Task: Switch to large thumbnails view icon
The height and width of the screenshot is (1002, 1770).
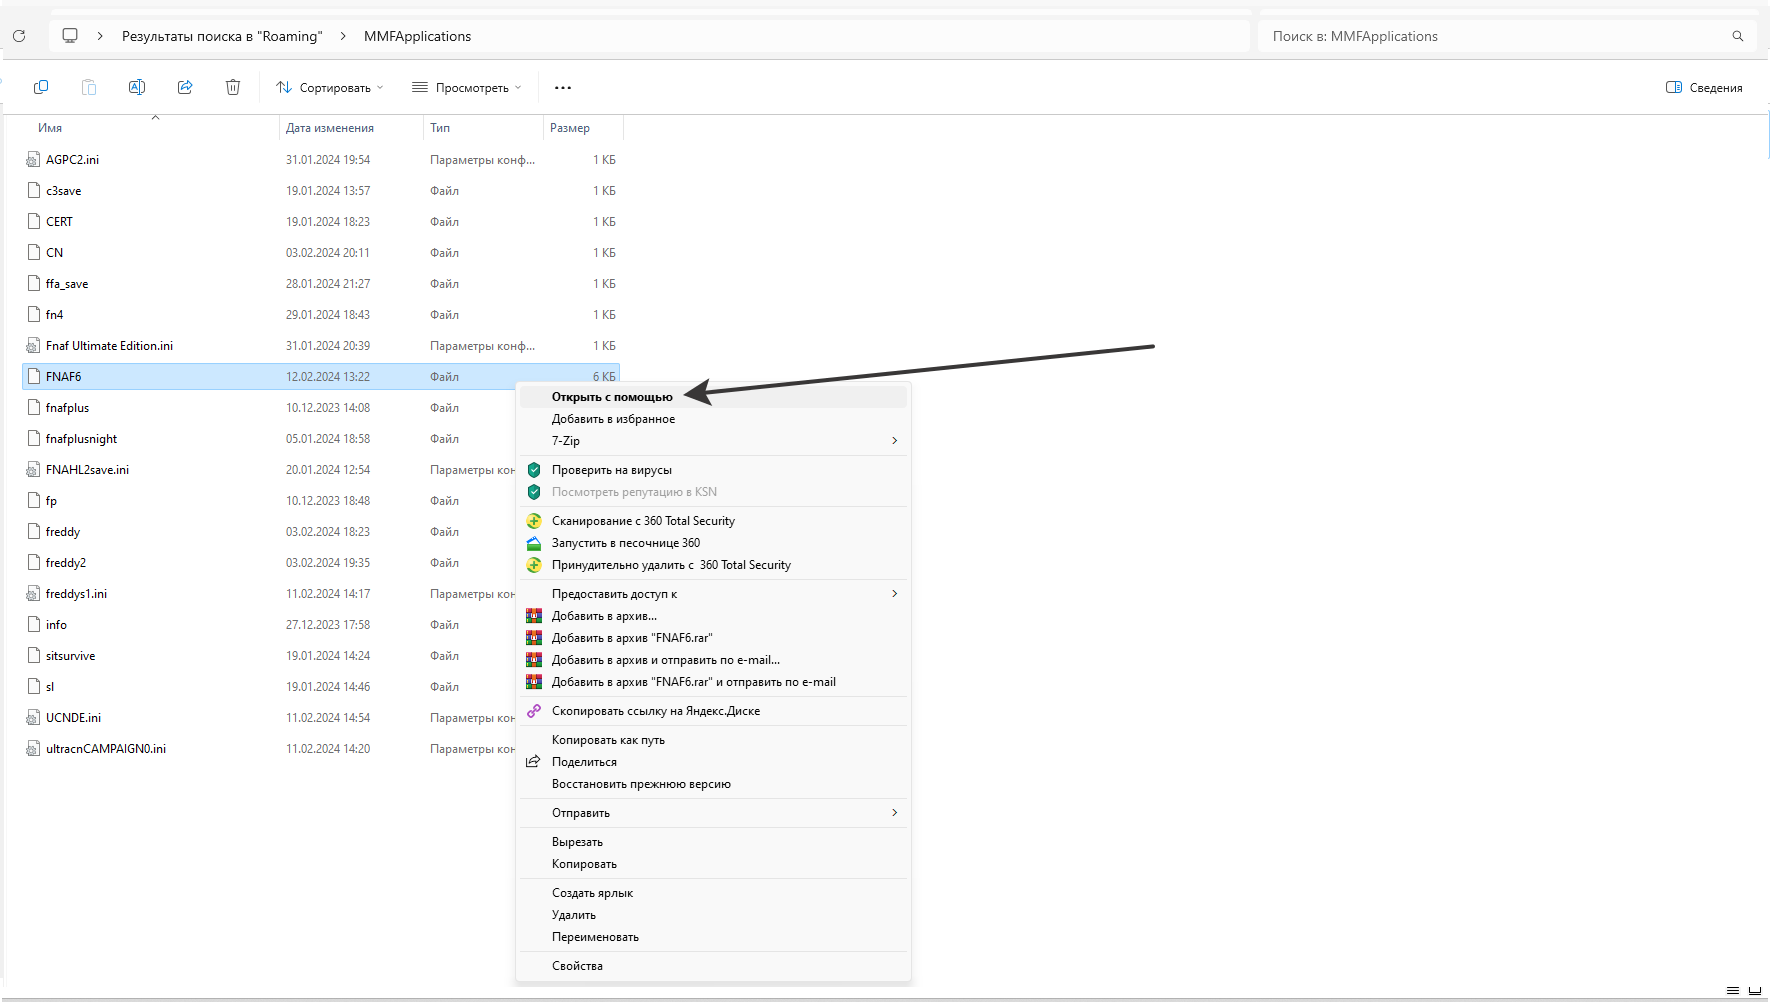Action: 1755,990
